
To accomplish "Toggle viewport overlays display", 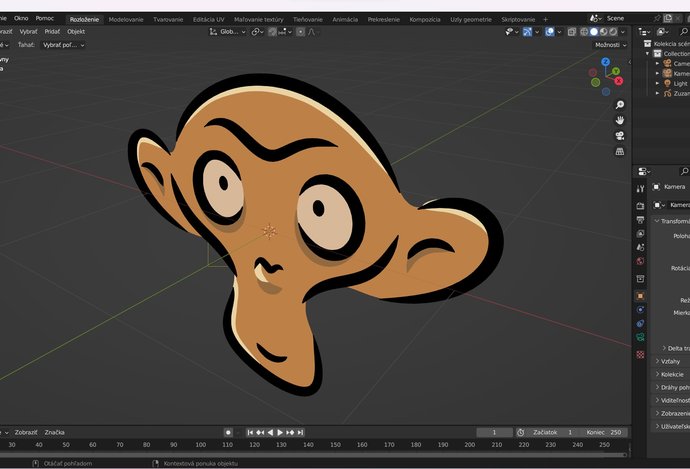I will click(x=550, y=32).
